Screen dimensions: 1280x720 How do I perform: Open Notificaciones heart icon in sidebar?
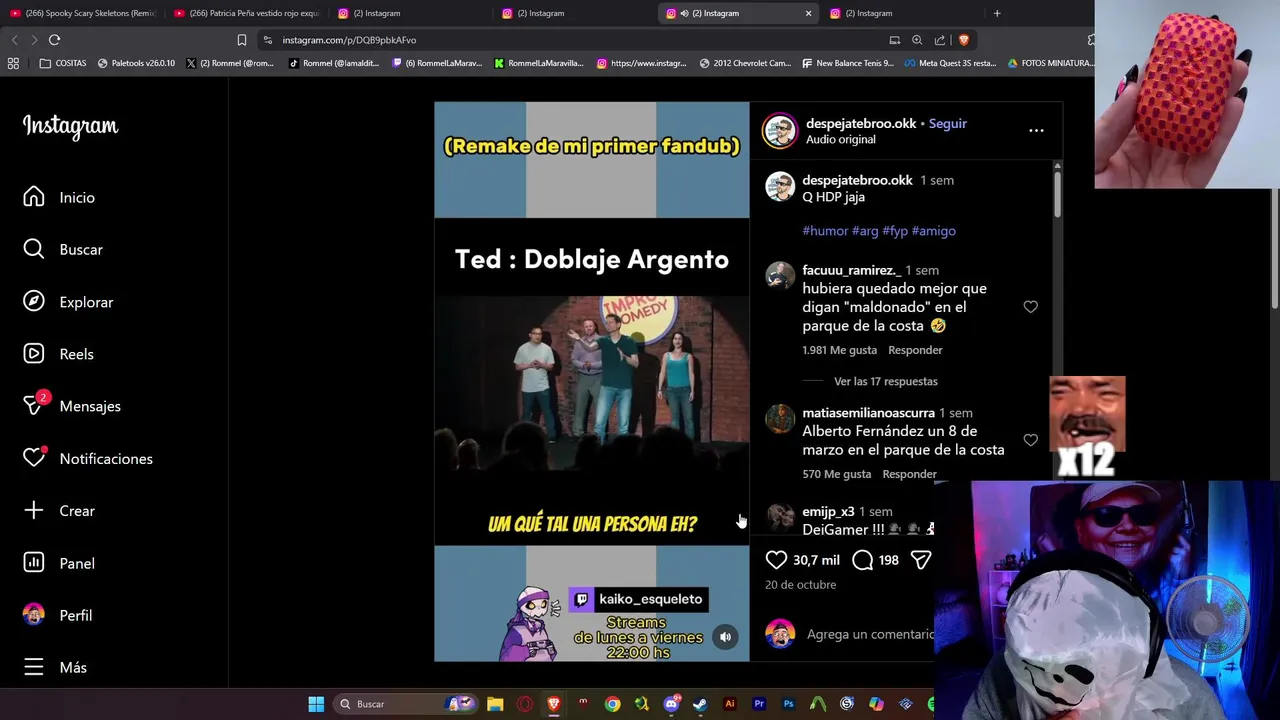[34, 458]
